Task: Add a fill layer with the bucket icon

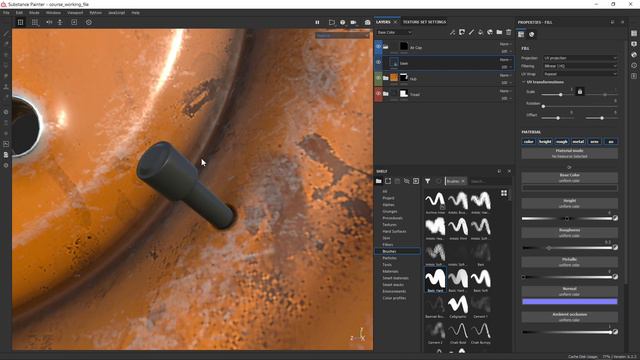Action: coord(480,32)
